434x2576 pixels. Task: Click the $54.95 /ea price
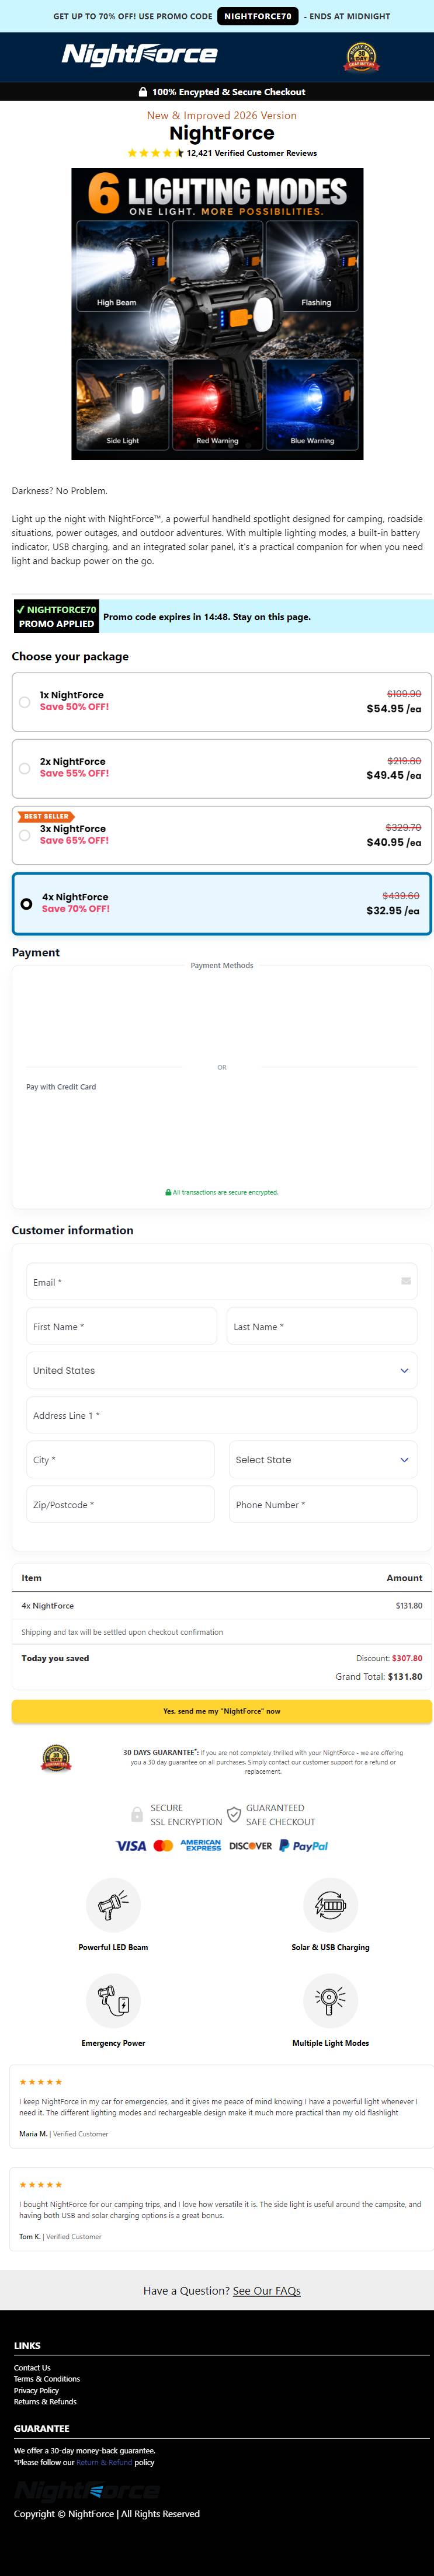[x=394, y=708]
